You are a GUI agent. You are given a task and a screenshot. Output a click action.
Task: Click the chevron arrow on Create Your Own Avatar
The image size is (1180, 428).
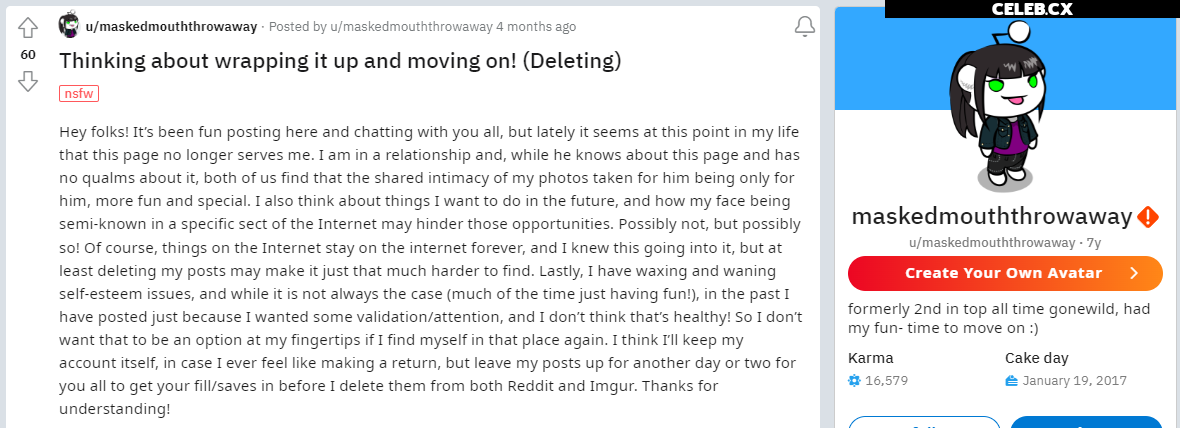click(x=1134, y=273)
